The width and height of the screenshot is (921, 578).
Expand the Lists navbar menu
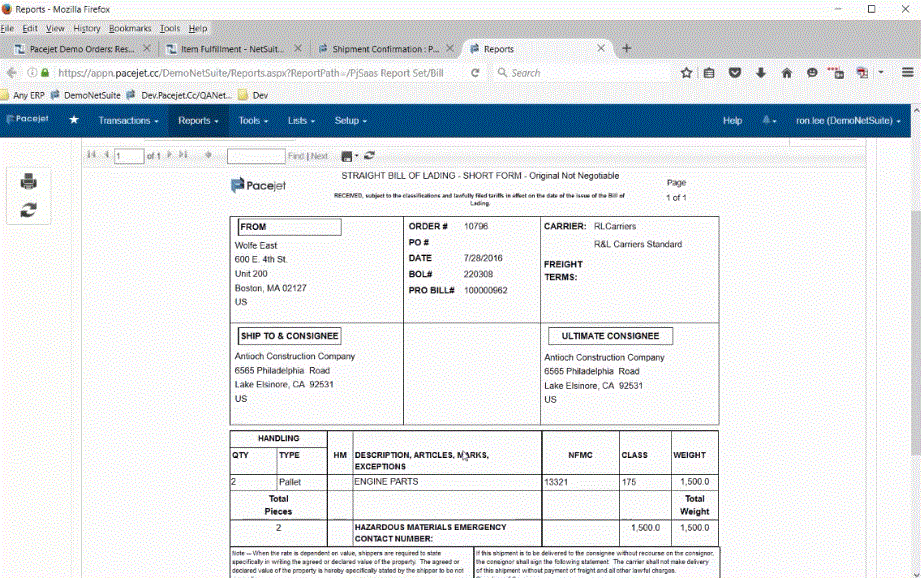pos(301,120)
